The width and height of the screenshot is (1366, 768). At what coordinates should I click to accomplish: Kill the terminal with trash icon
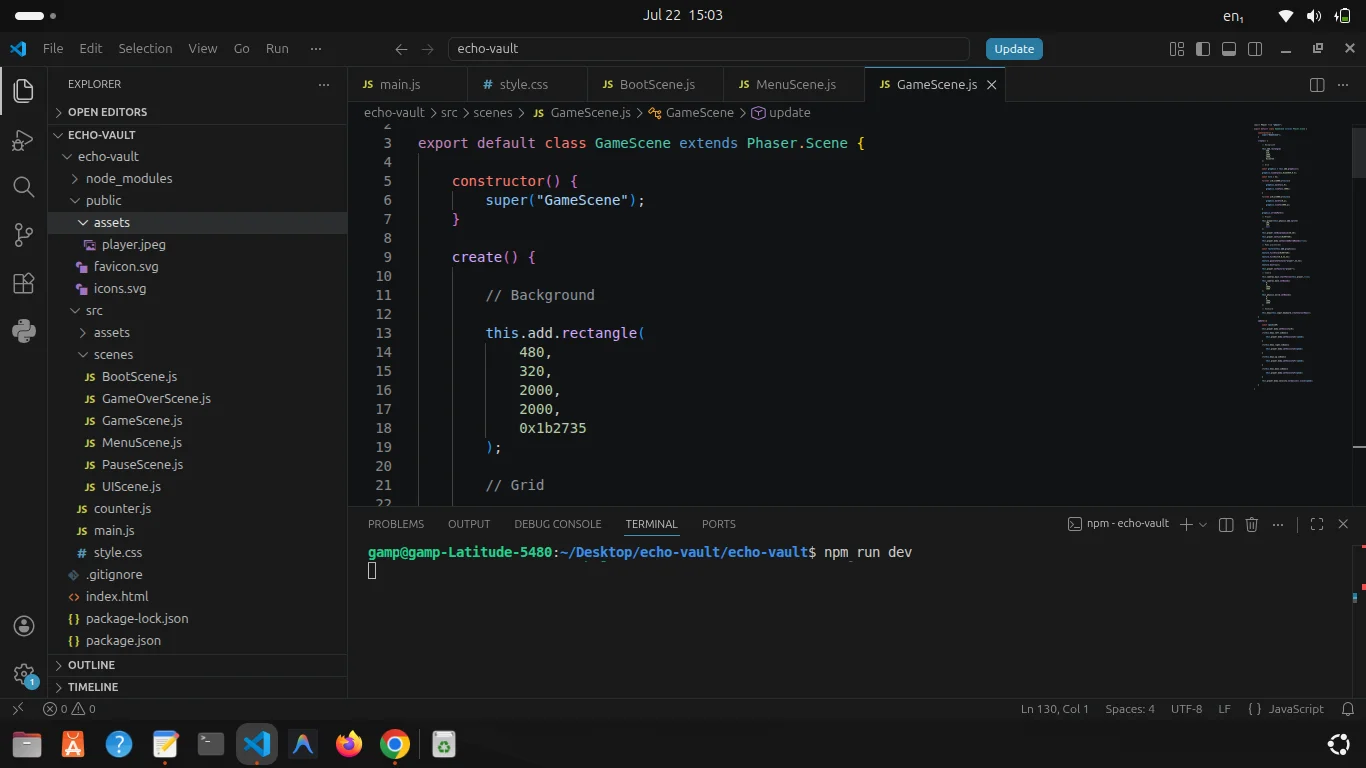point(1252,524)
